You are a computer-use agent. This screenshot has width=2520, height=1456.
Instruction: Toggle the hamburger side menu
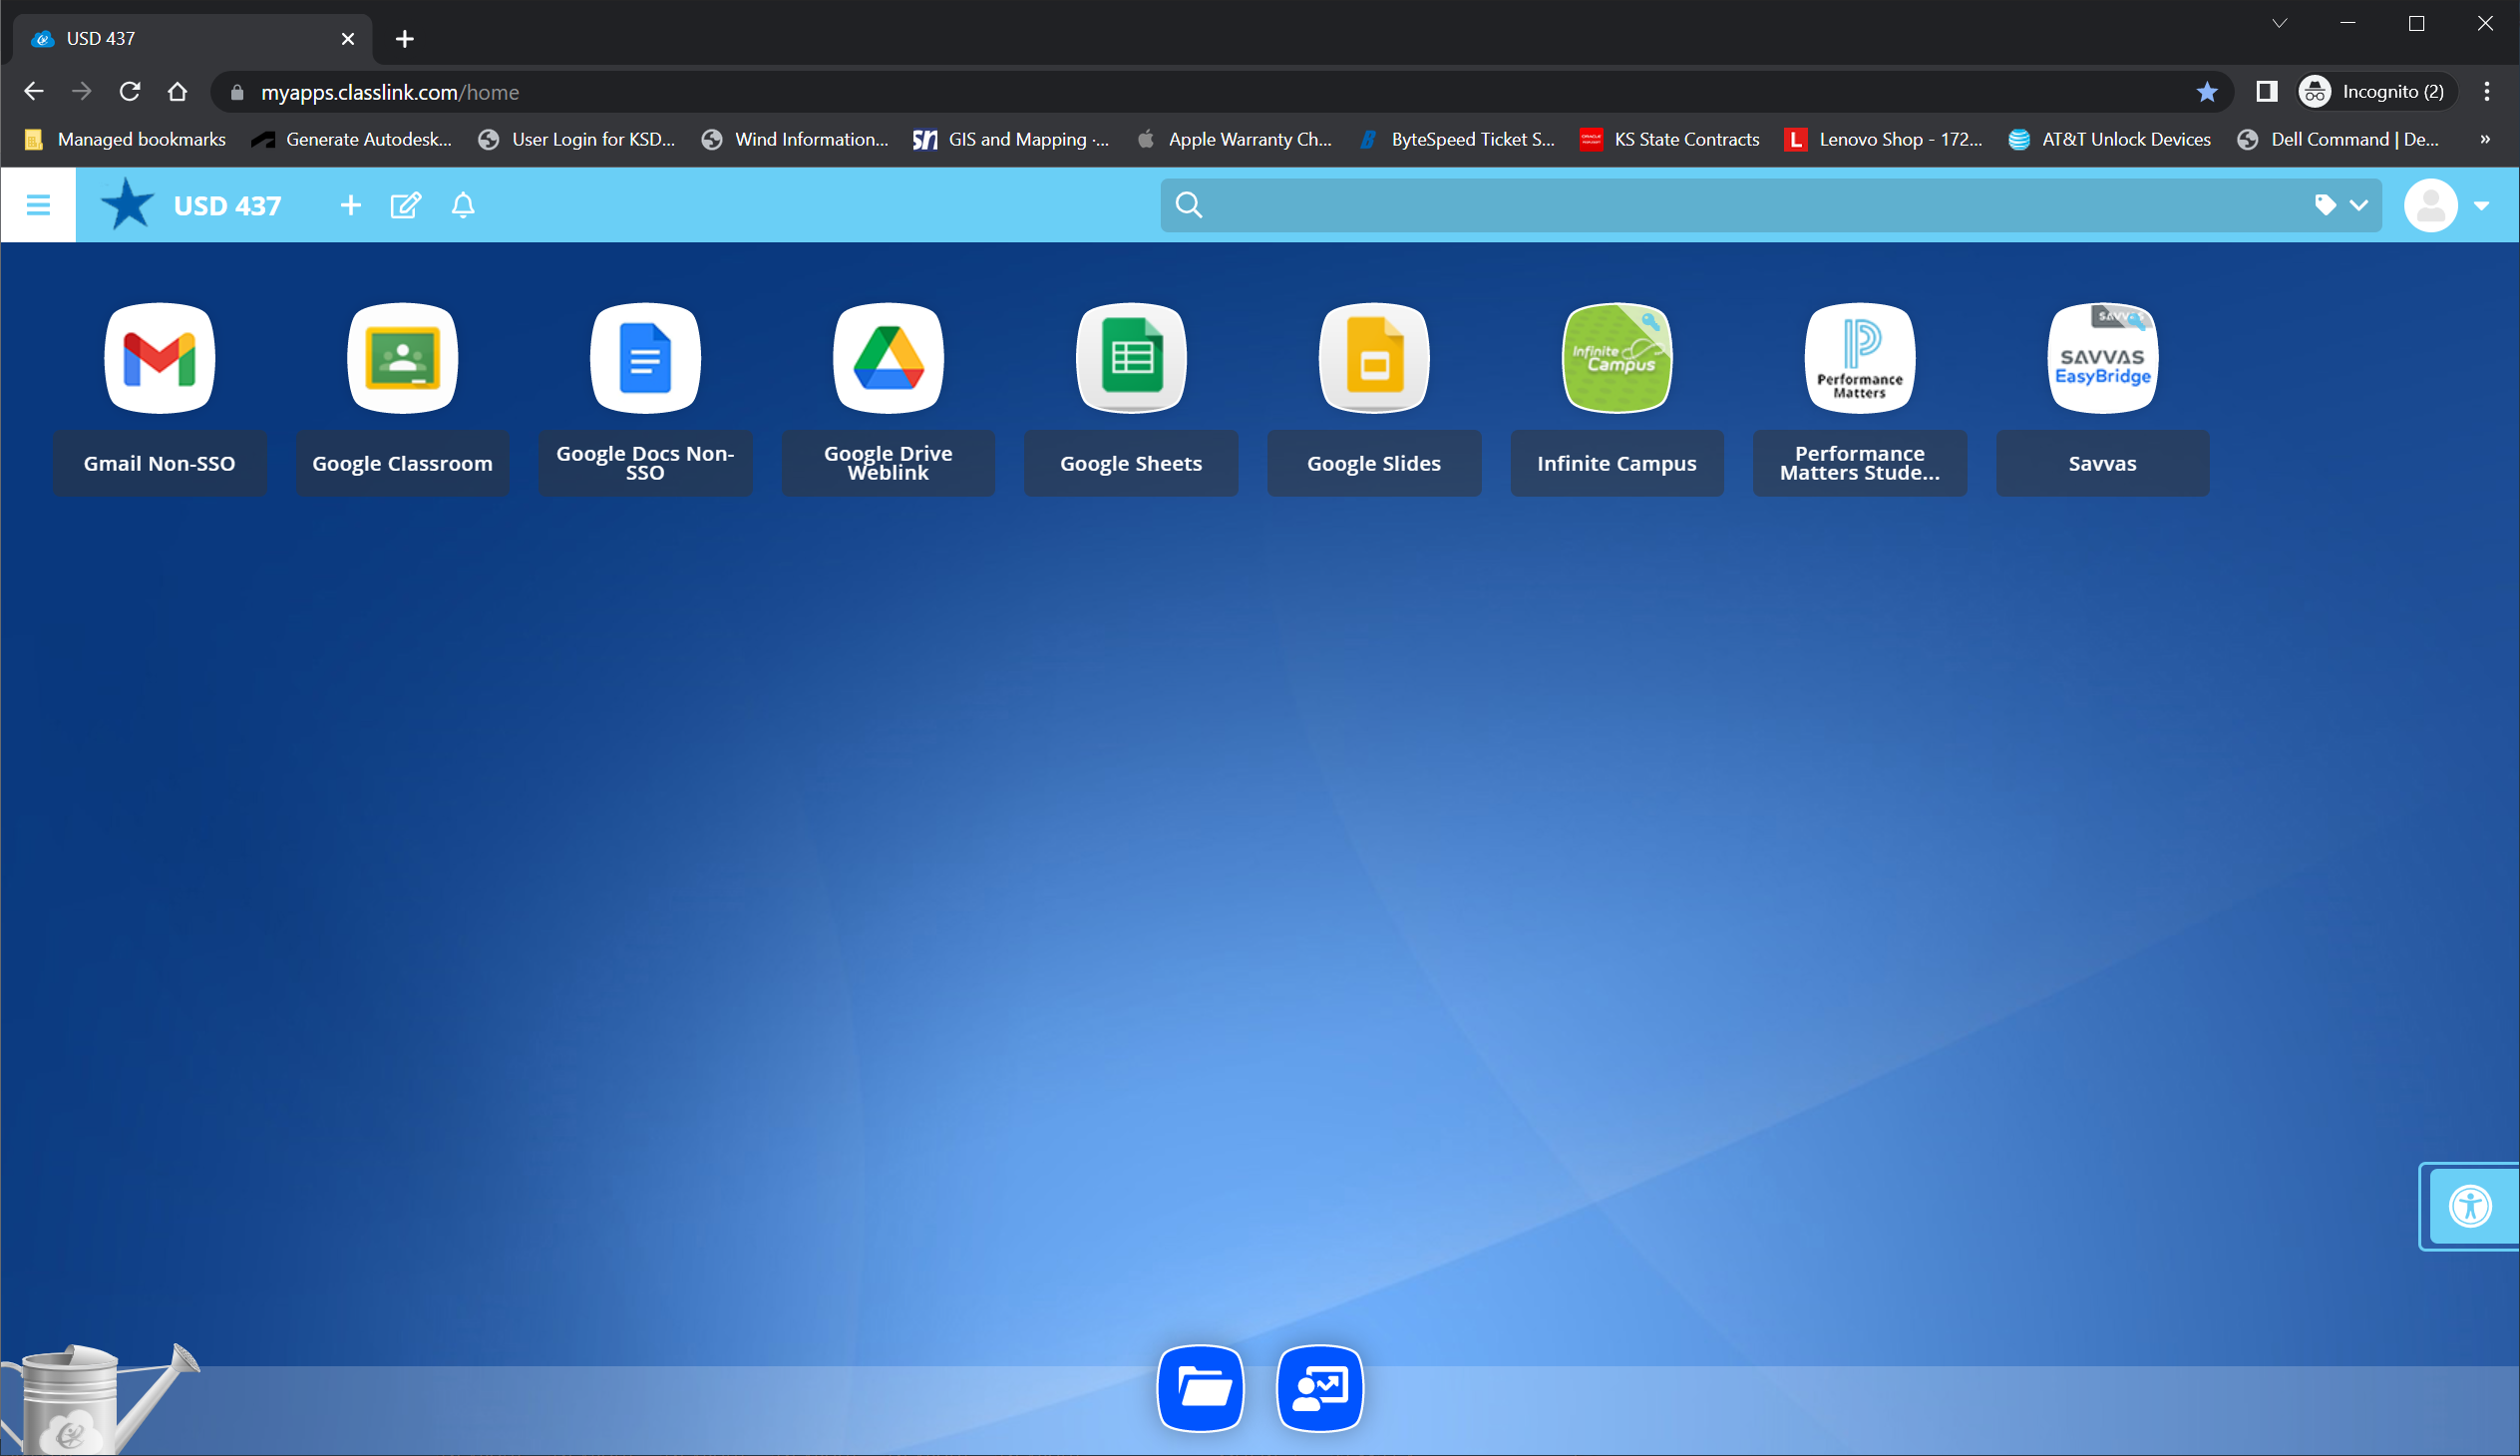(x=38, y=205)
